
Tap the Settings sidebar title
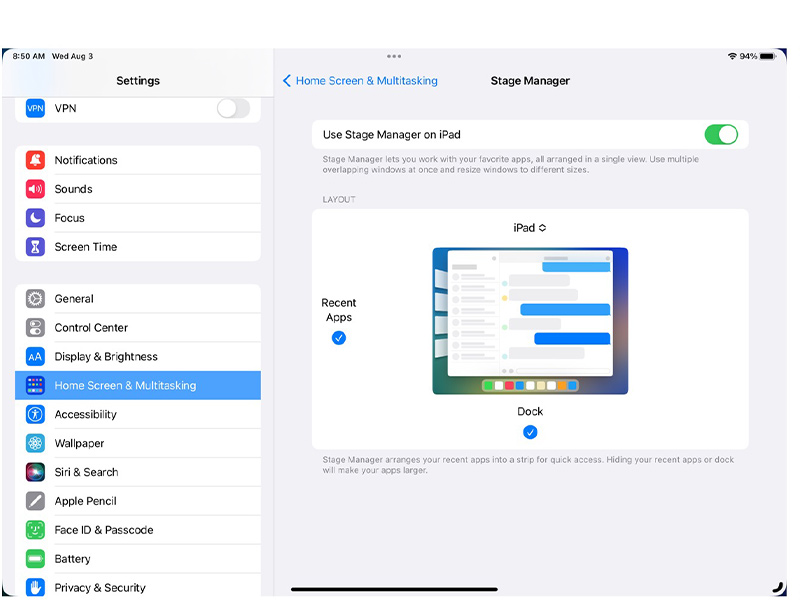138,81
